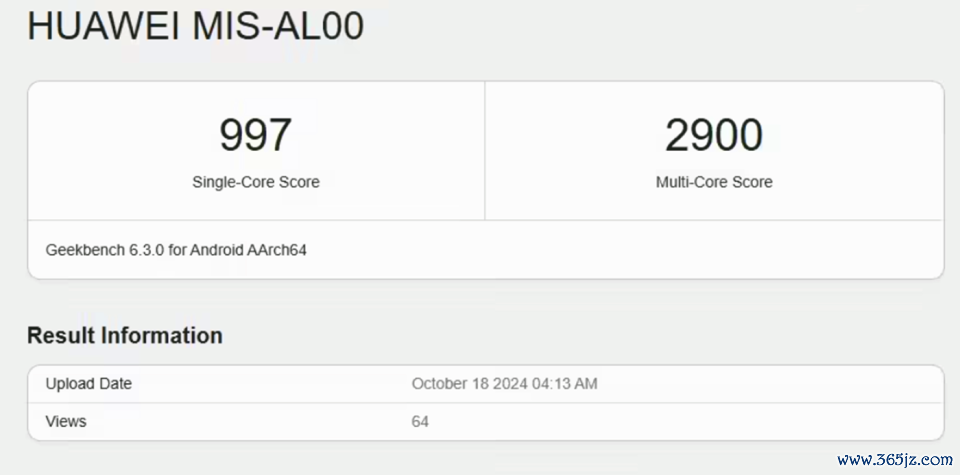Select the view count value 64
The width and height of the screenshot is (960, 475).
(420, 422)
